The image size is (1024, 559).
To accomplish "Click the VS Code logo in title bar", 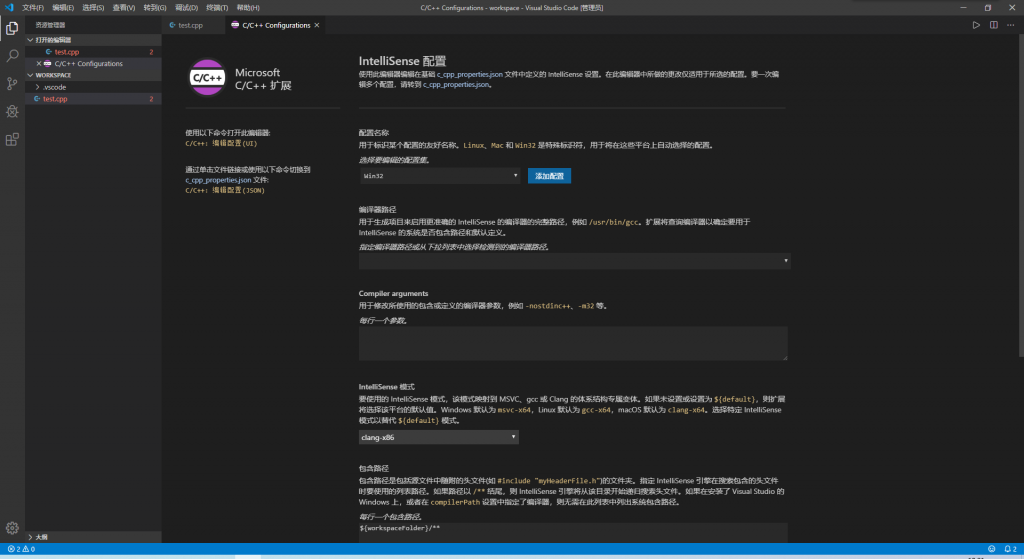I will tap(9, 7).
